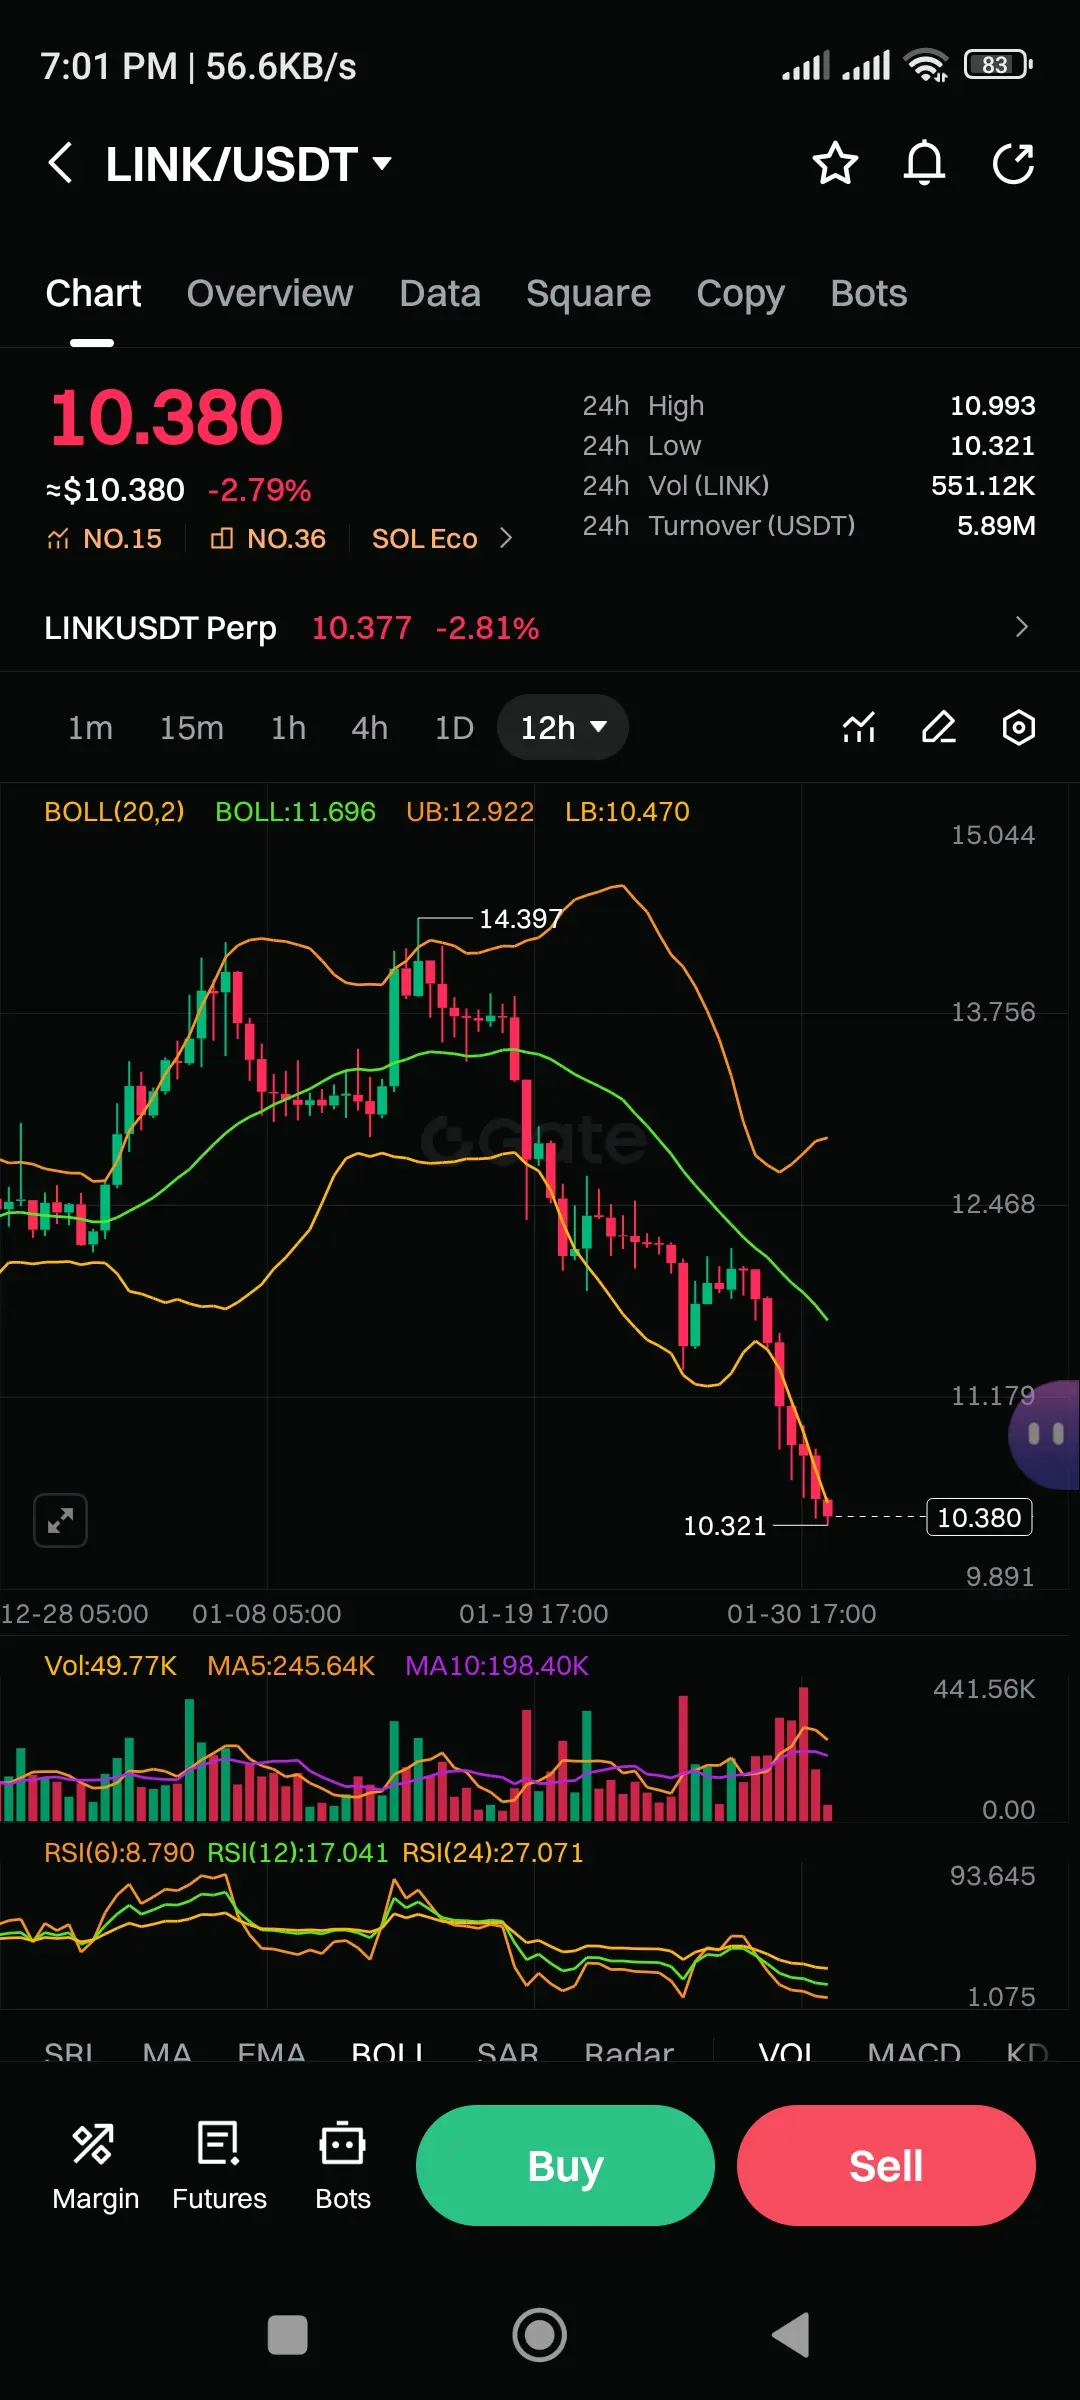Viewport: 1080px width, 2400px height.
Task: Toggle the VOL sub-indicator
Action: point(786,2051)
